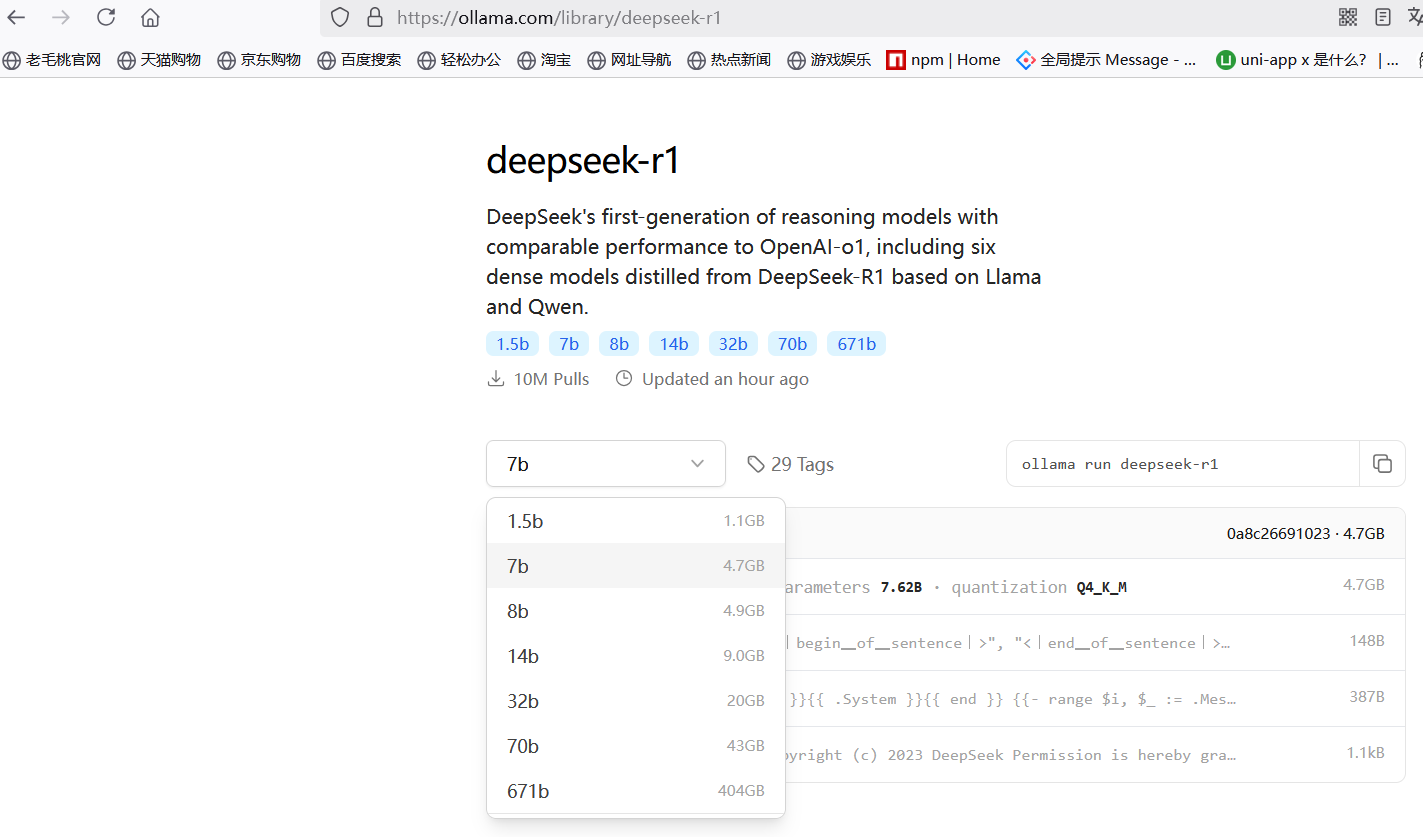Click the 32b blue tag badge
1423x837 pixels.
click(733, 344)
